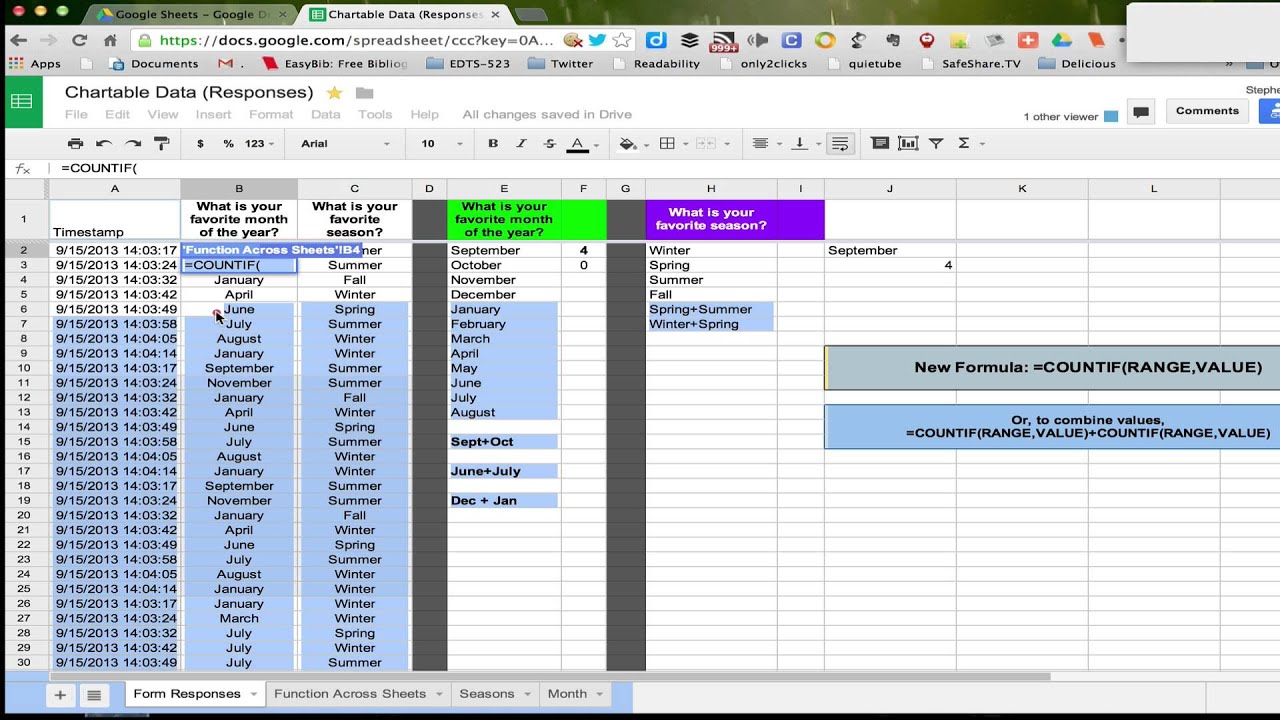Click the Twitter bird extension icon
Screen dimensions: 1280x720
(x=597, y=40)
